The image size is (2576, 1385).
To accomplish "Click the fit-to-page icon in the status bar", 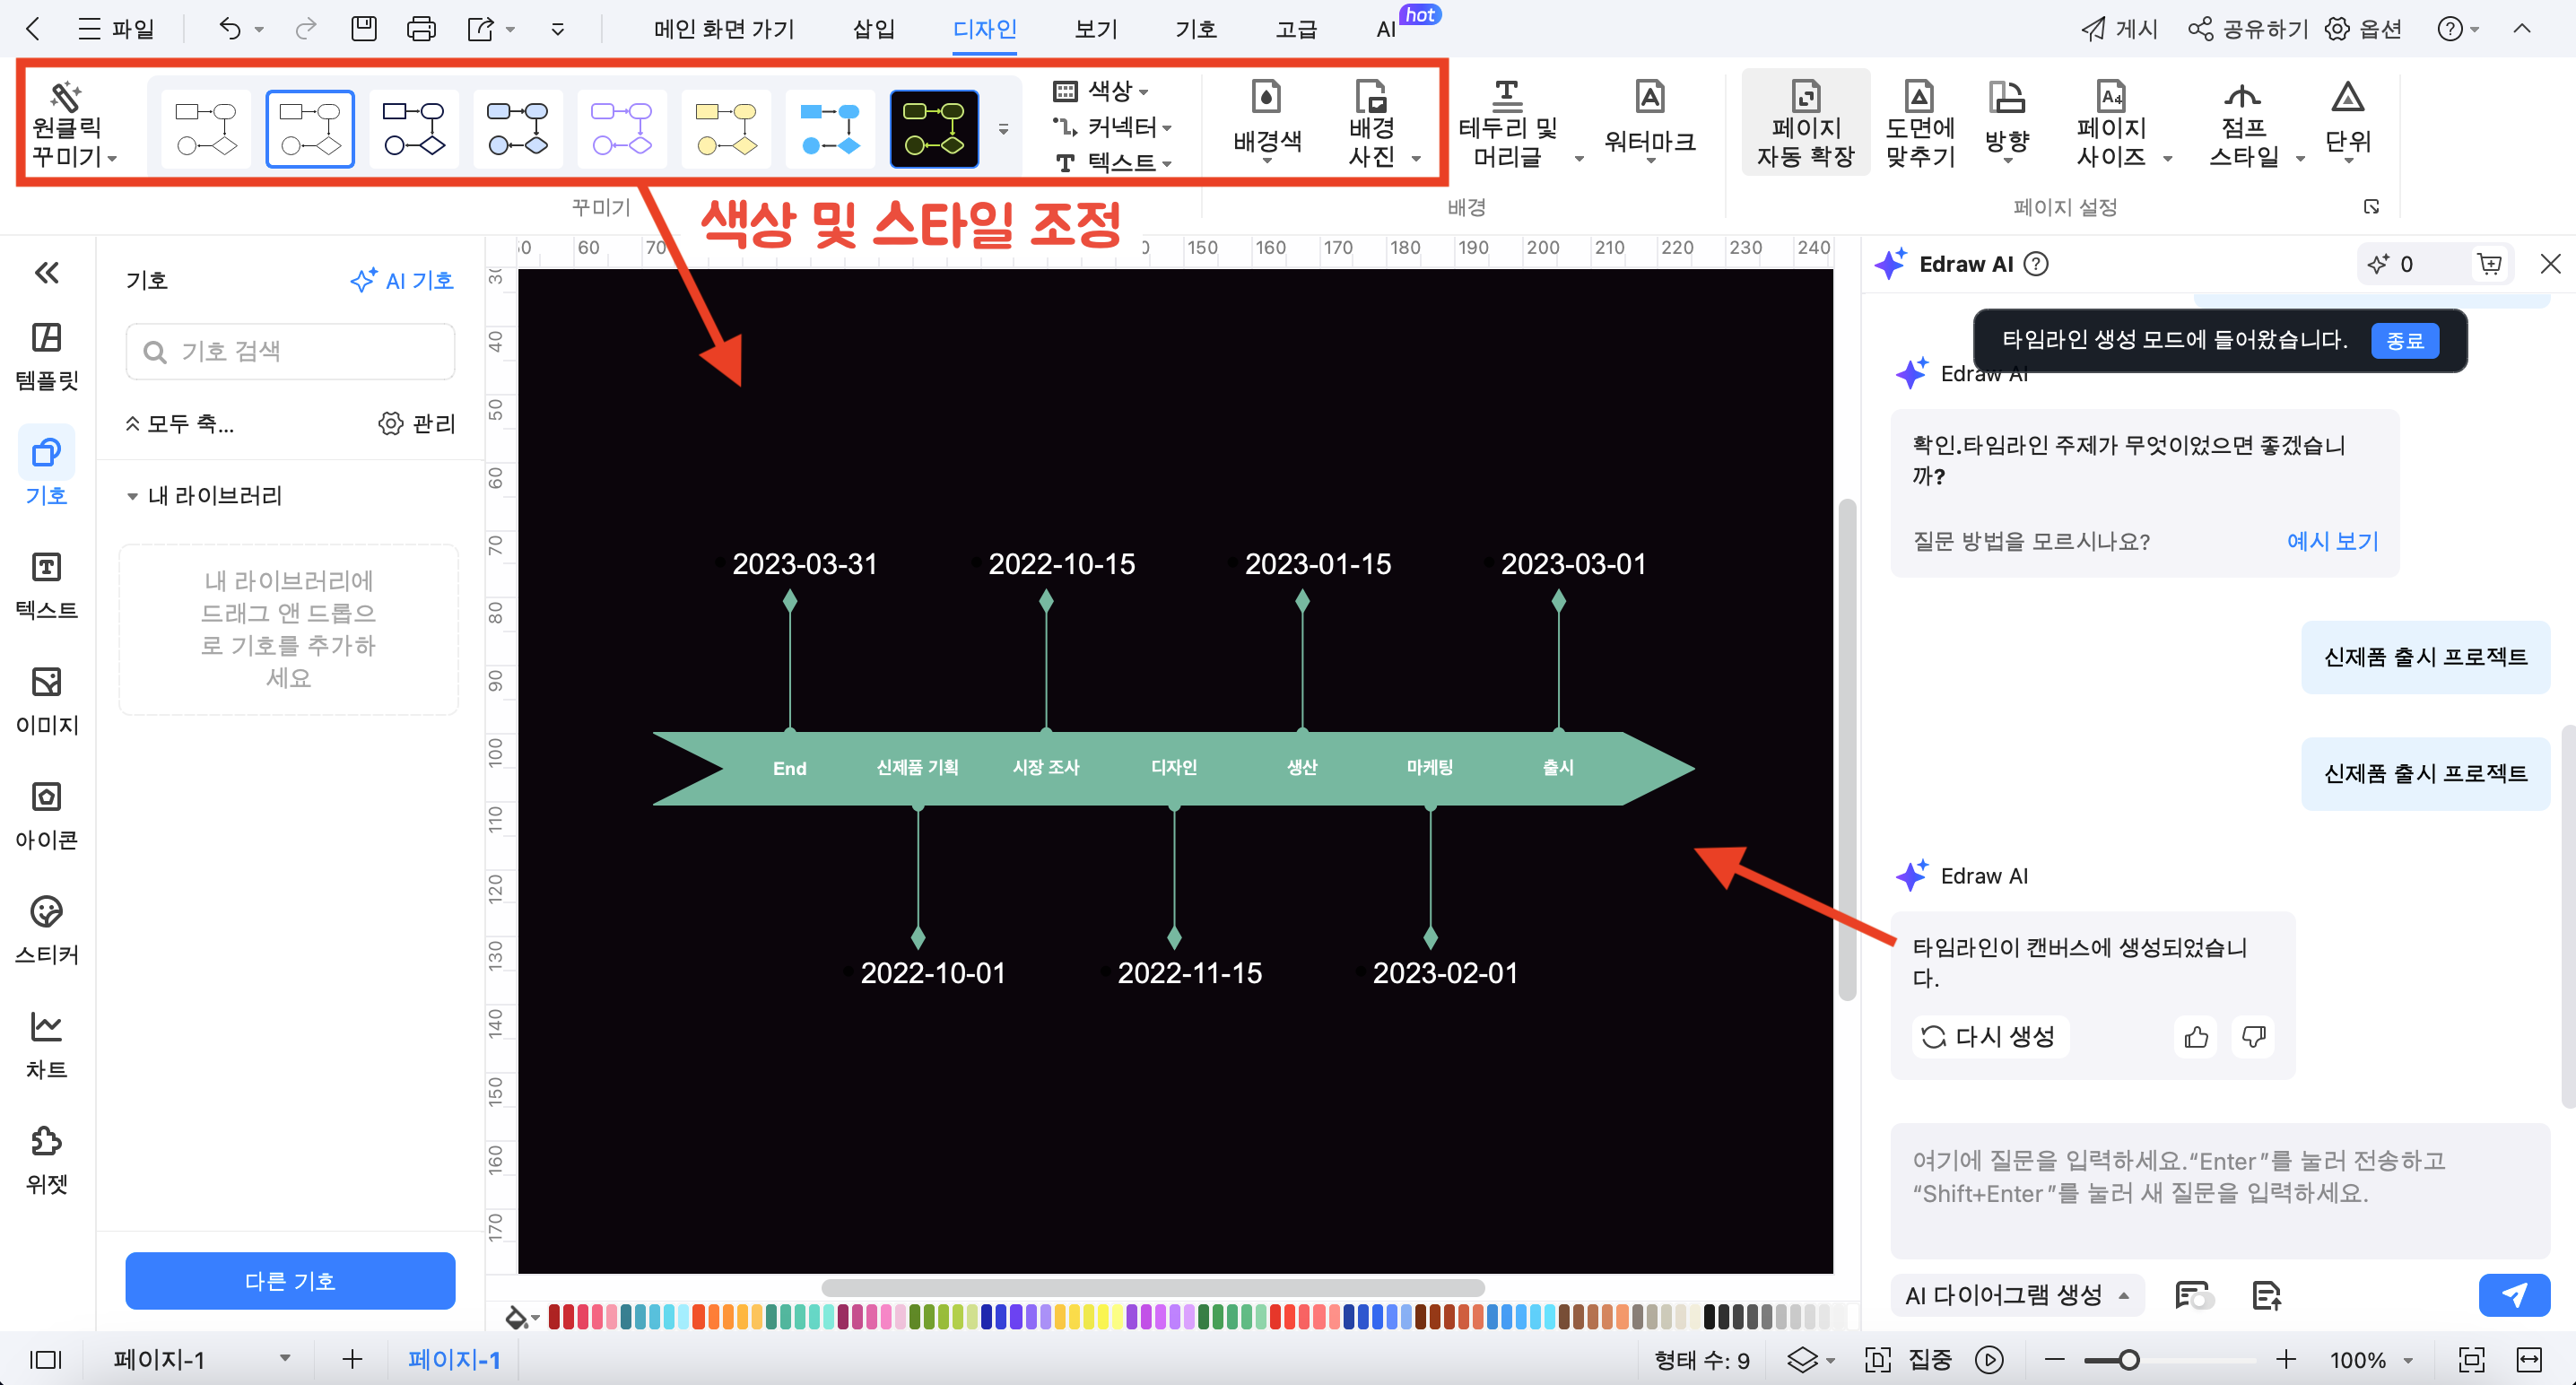I will (2471, 1359).
